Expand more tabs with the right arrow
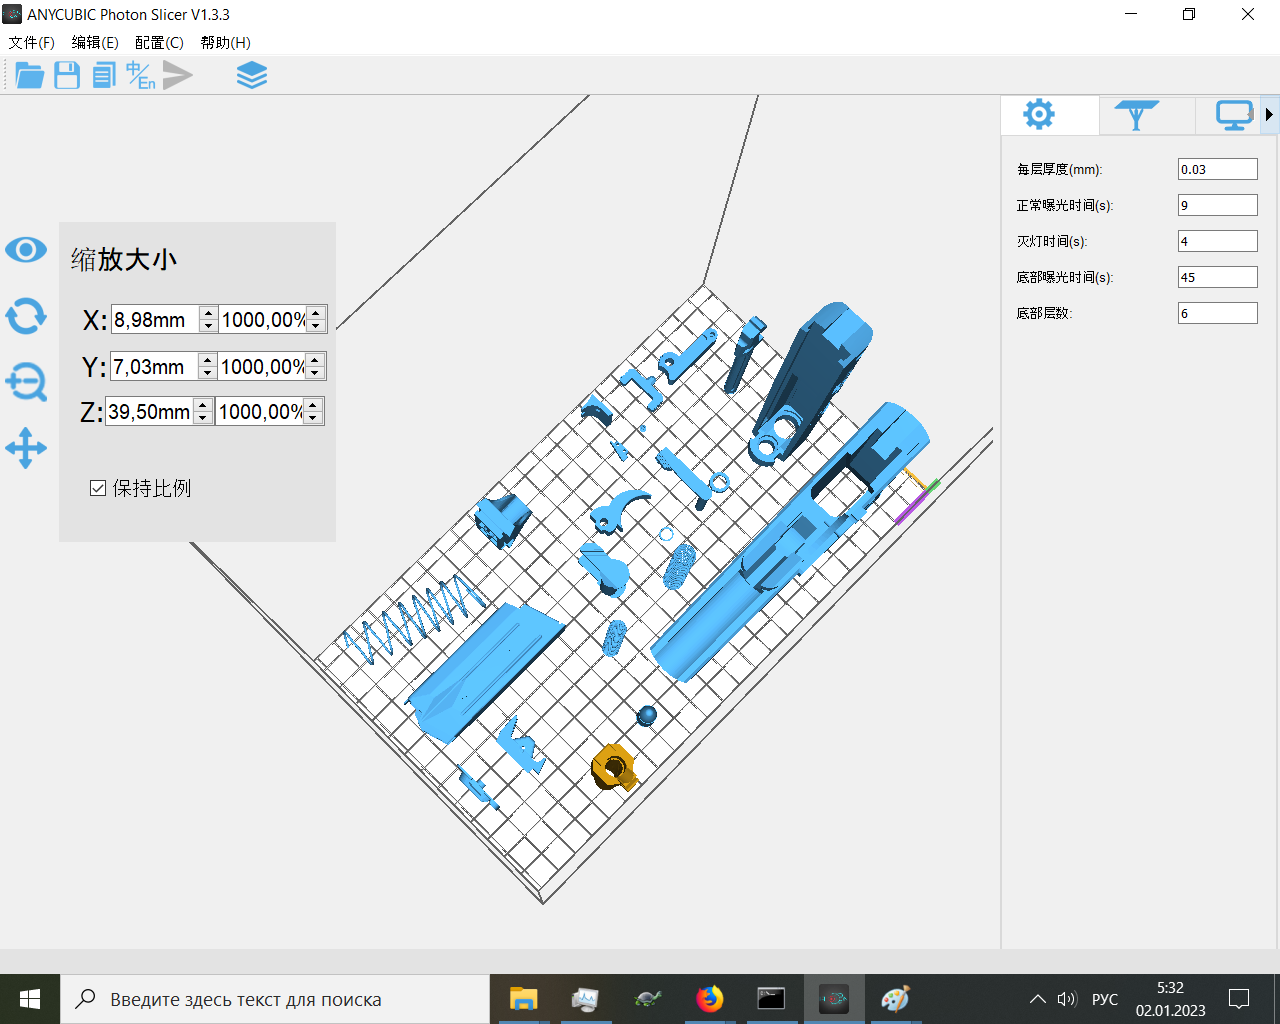This screenshot has width=1280, height=1024. click(1270, 115)
